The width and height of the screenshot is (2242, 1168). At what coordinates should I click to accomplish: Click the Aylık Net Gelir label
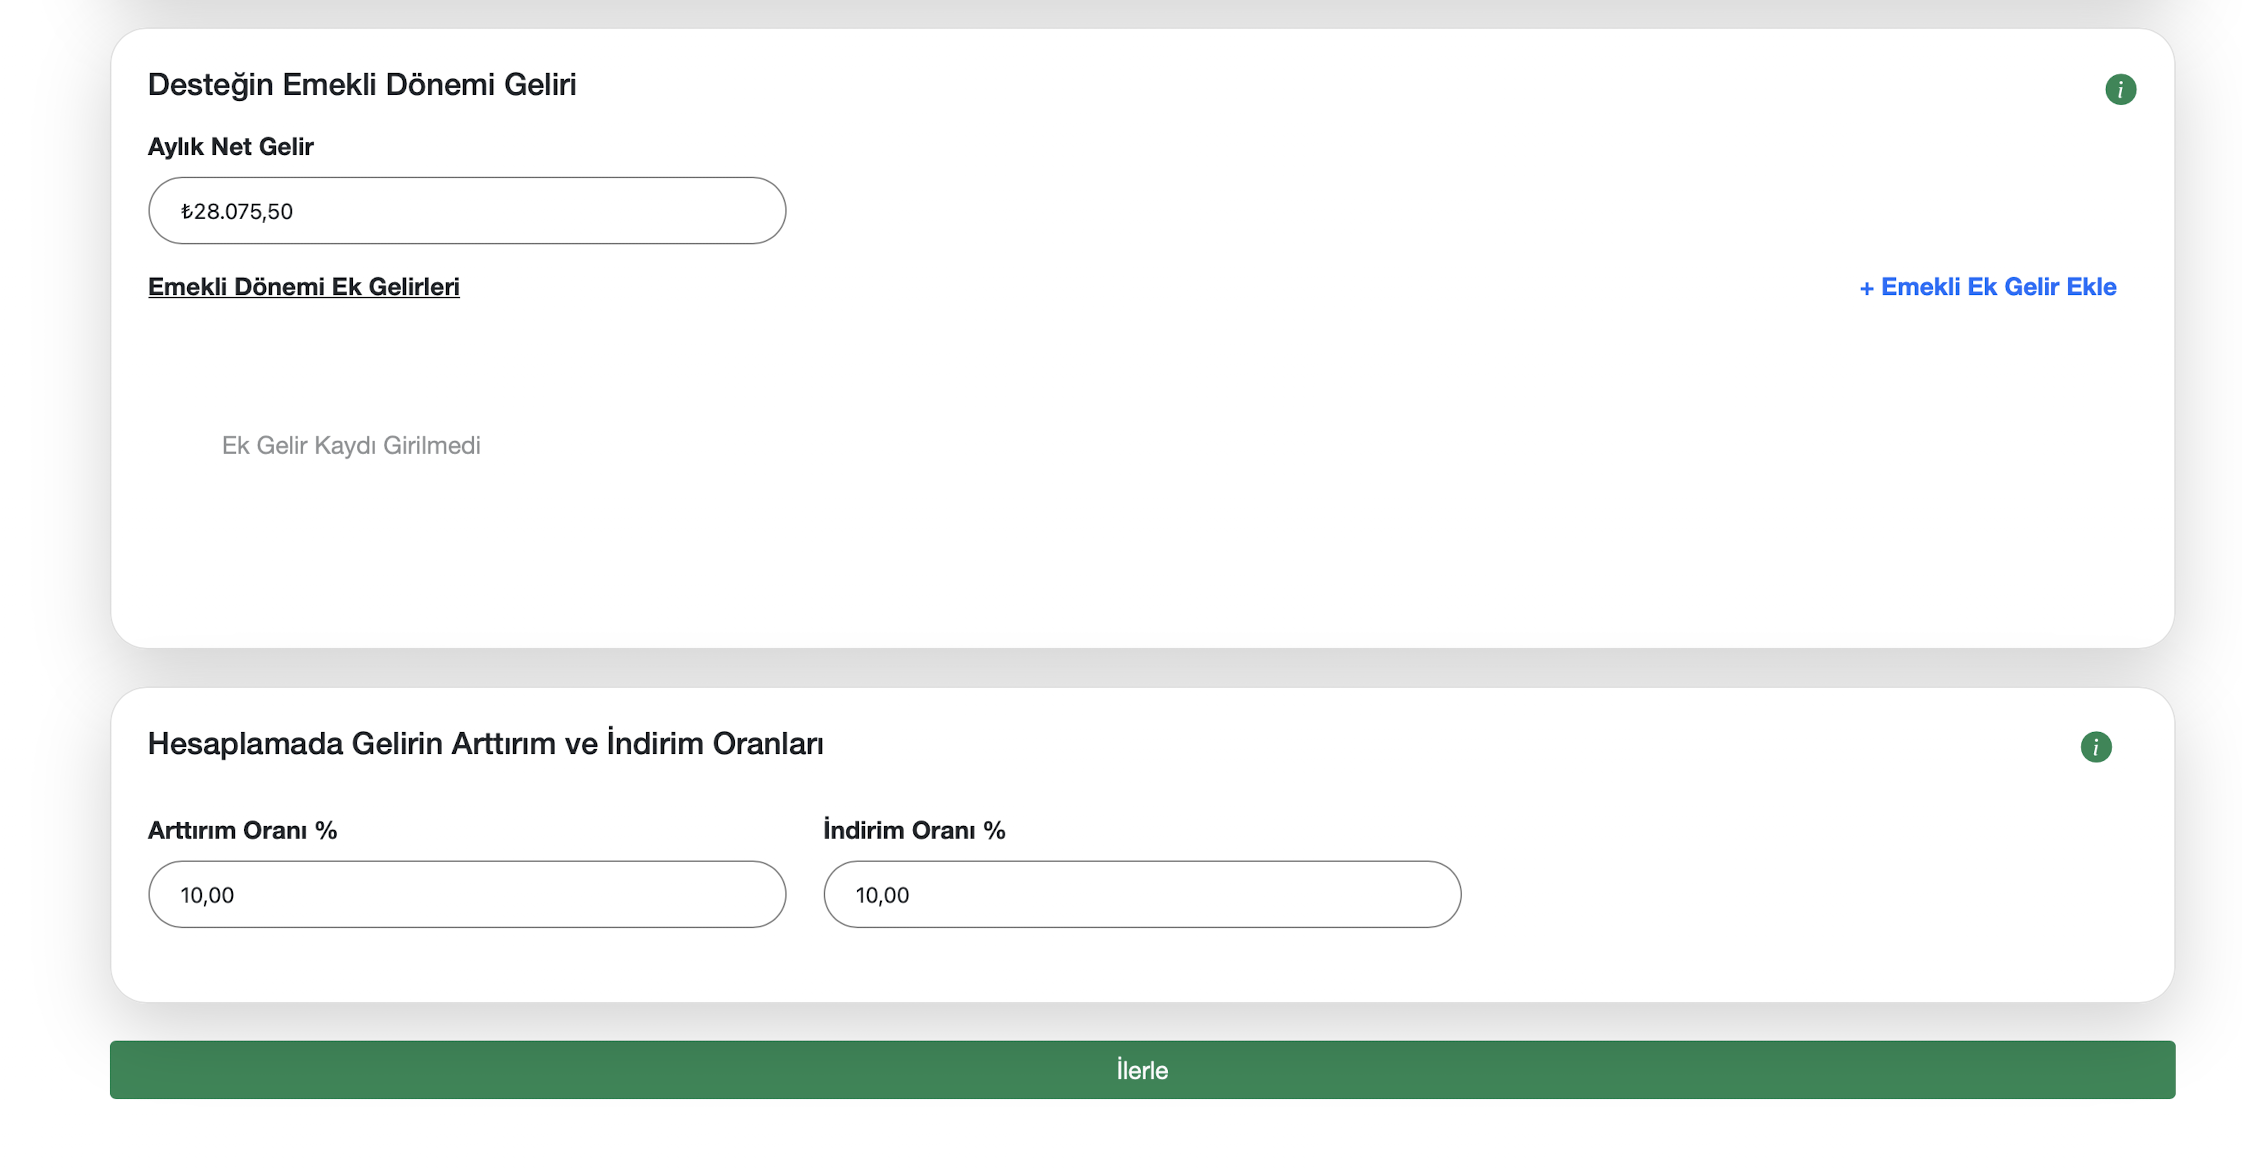[231, 147]
